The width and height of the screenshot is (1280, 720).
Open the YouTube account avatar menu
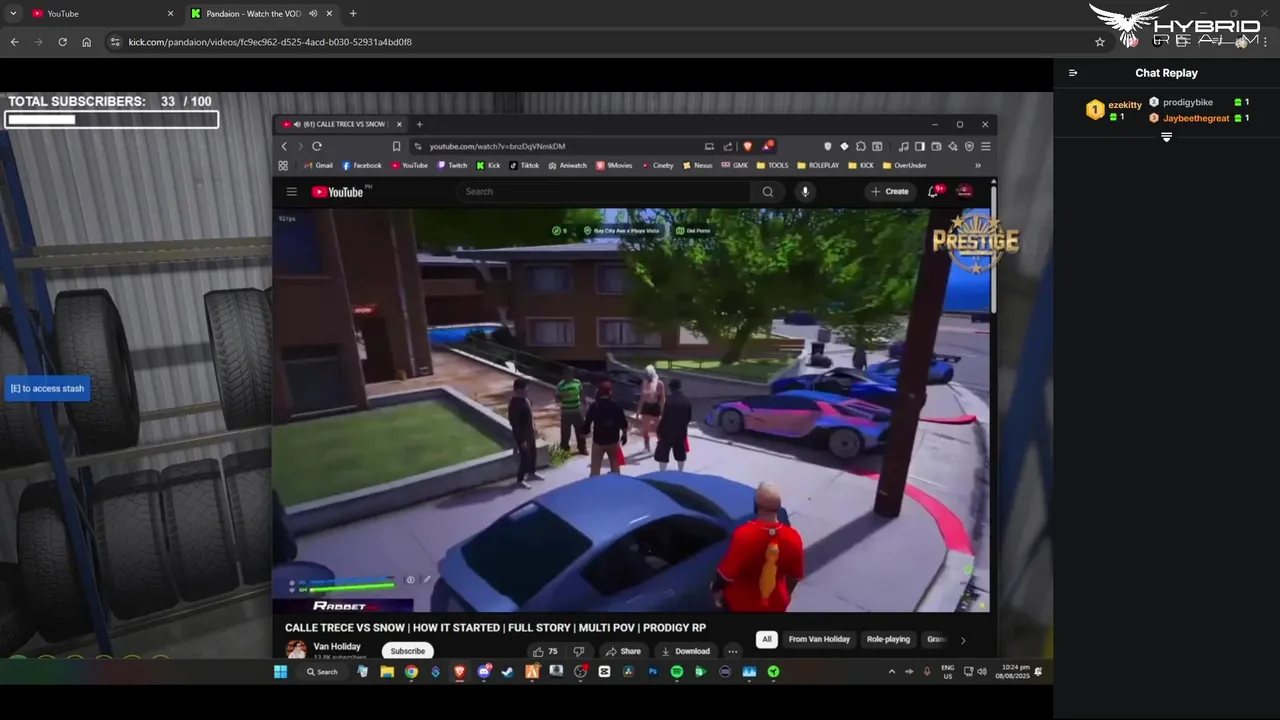(x=965, y=191)
